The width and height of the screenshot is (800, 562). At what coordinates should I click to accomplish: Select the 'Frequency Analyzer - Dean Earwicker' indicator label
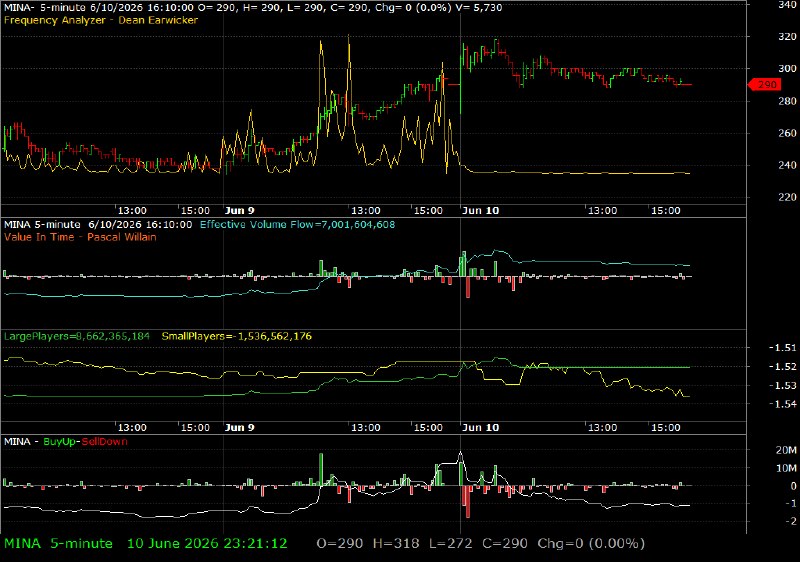click(101, 20)
